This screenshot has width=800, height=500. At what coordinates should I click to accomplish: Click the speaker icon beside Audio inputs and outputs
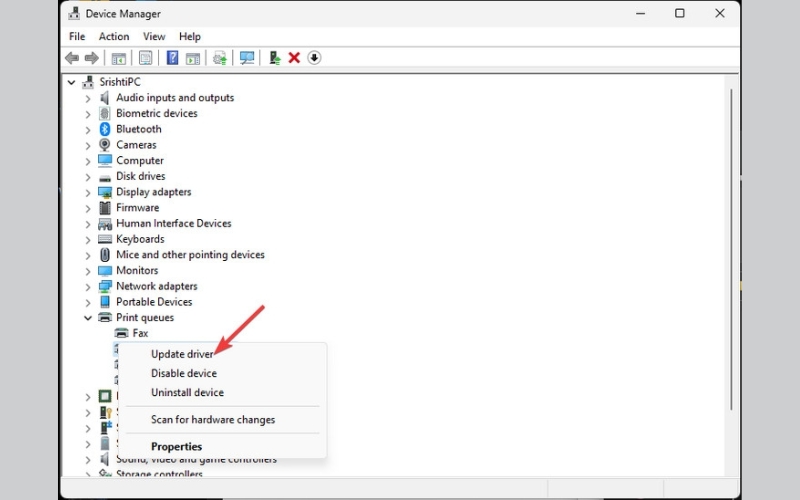click(105, 97)
